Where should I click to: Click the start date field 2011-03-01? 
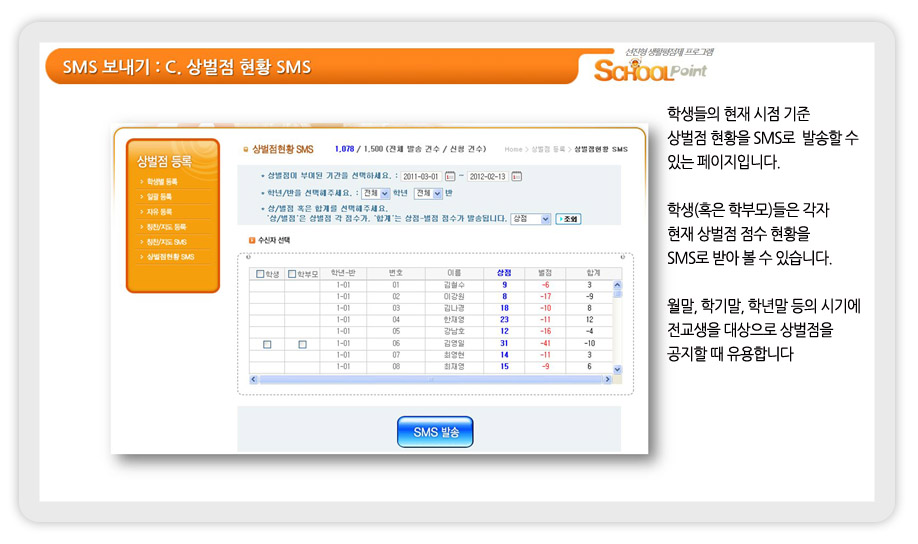(x=421, y=176)
